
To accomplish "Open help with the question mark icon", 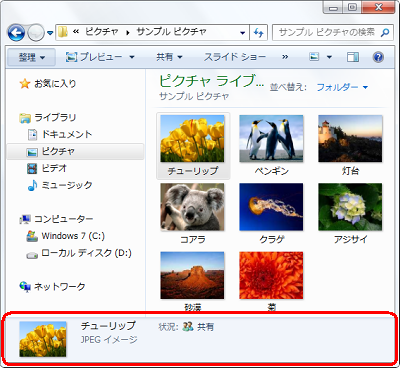I will pyautogui.click(x=378, y=57).
